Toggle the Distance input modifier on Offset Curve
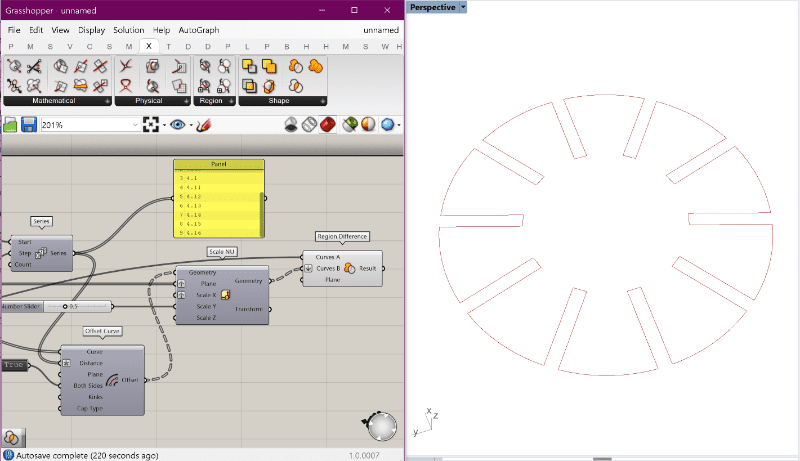The height and width of the screenshot is (461, 800). click(66, 363)
